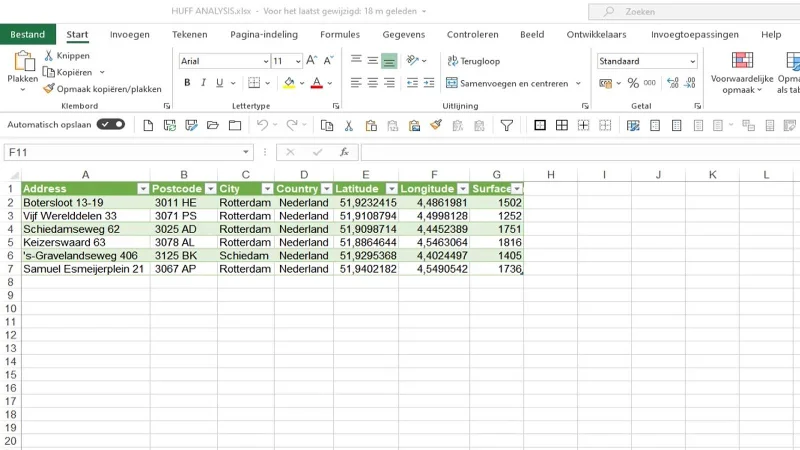
Task: Align text to middle of cell
Action: [x=373, y=61]
